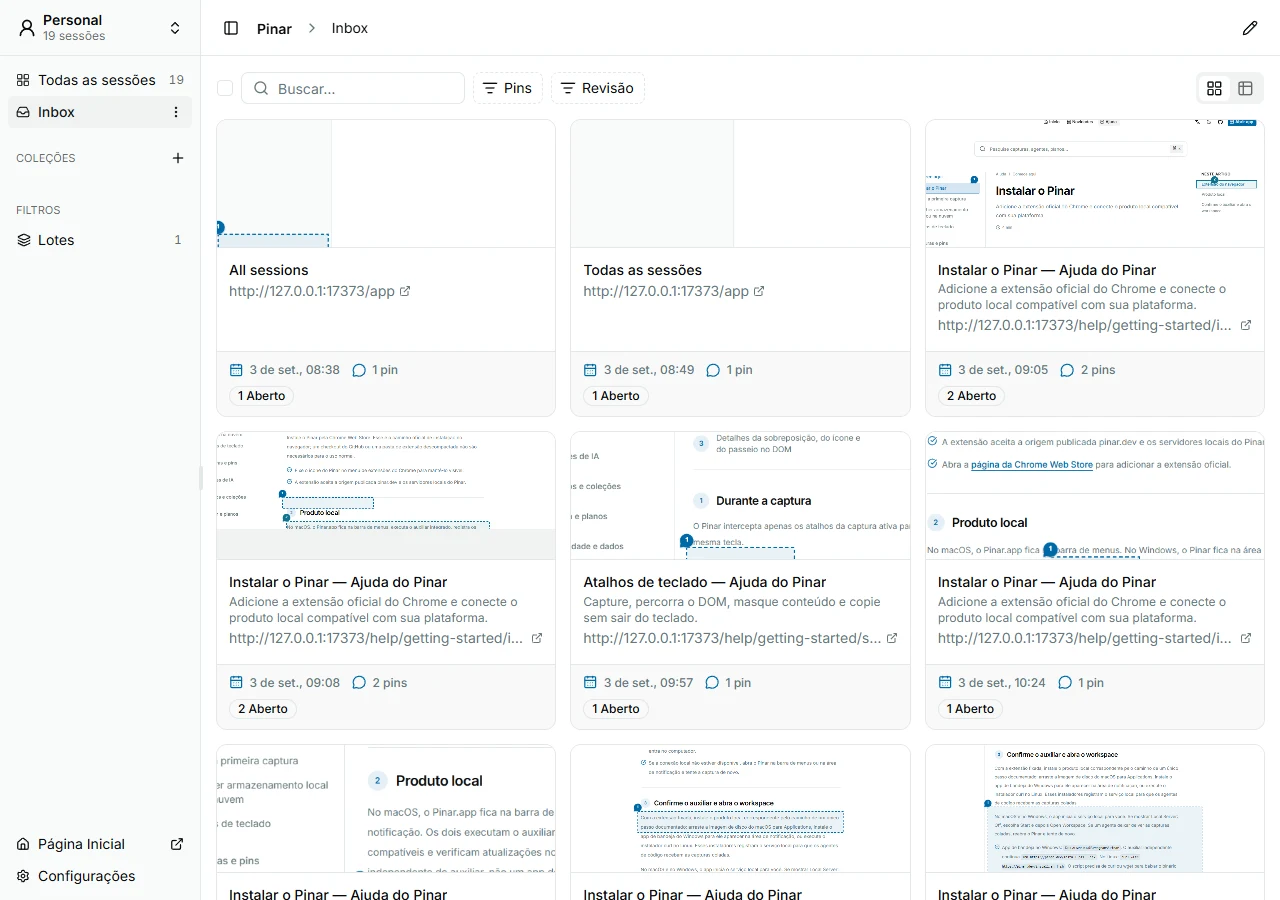
Task: Switch to table view layout
Action: pos(1245,88)
